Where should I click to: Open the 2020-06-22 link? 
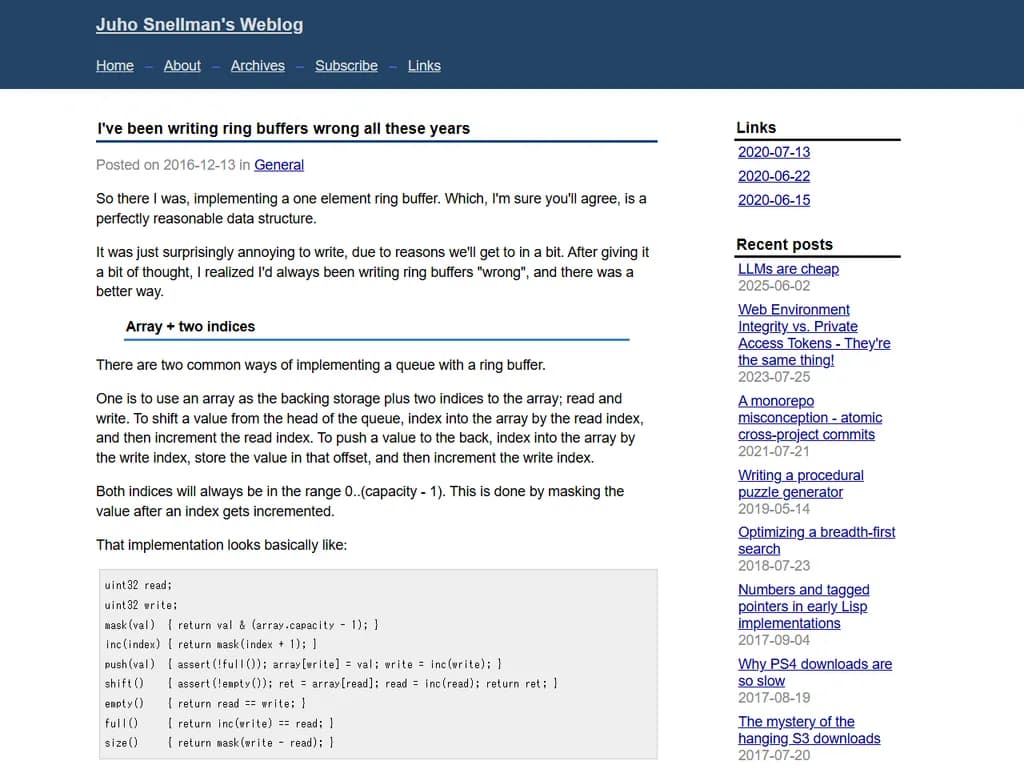773,176
